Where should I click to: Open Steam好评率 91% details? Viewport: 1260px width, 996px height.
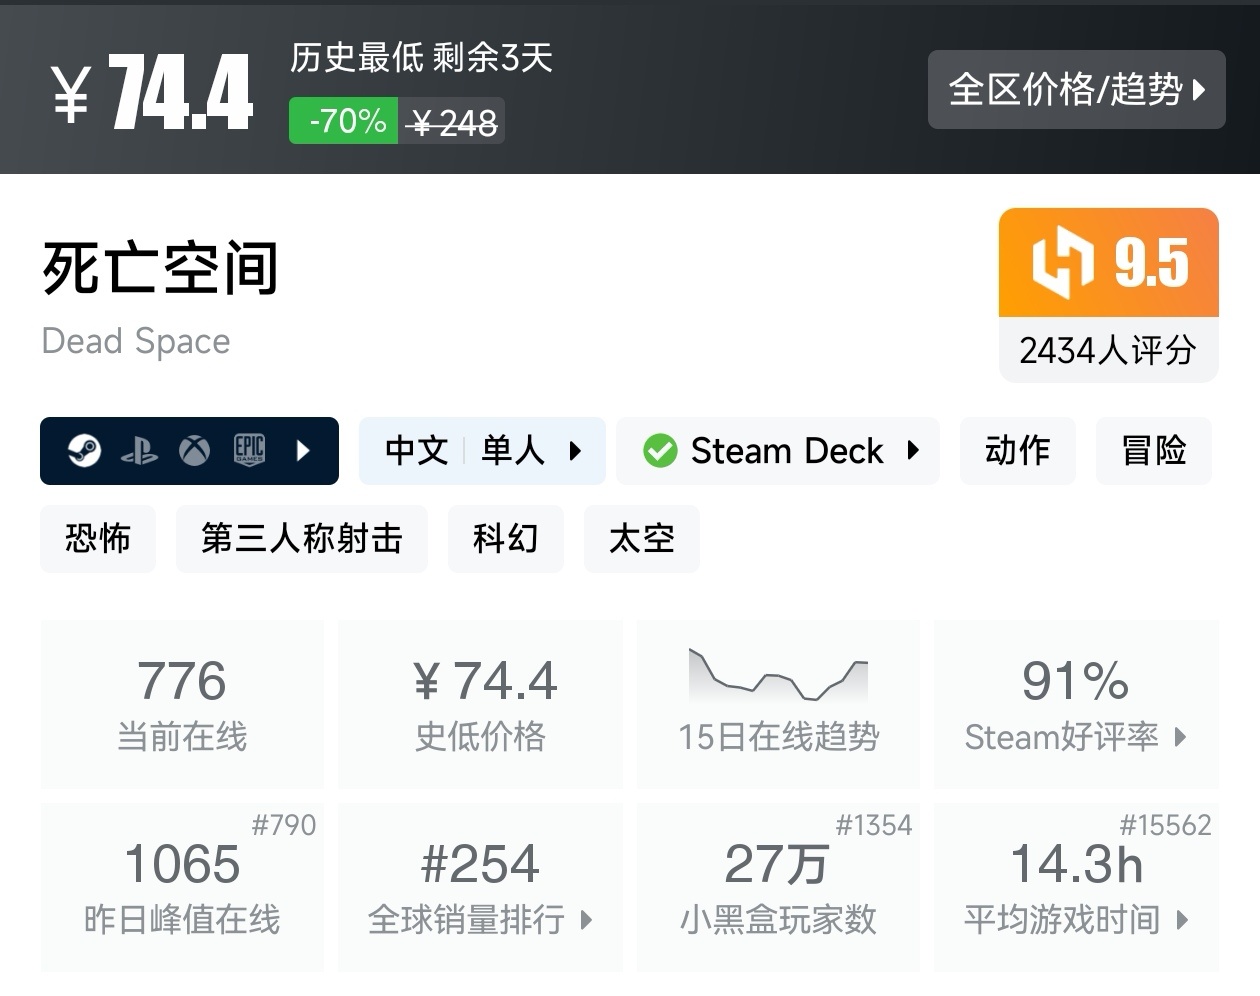pyautogui.click(x=1076, y=704)
